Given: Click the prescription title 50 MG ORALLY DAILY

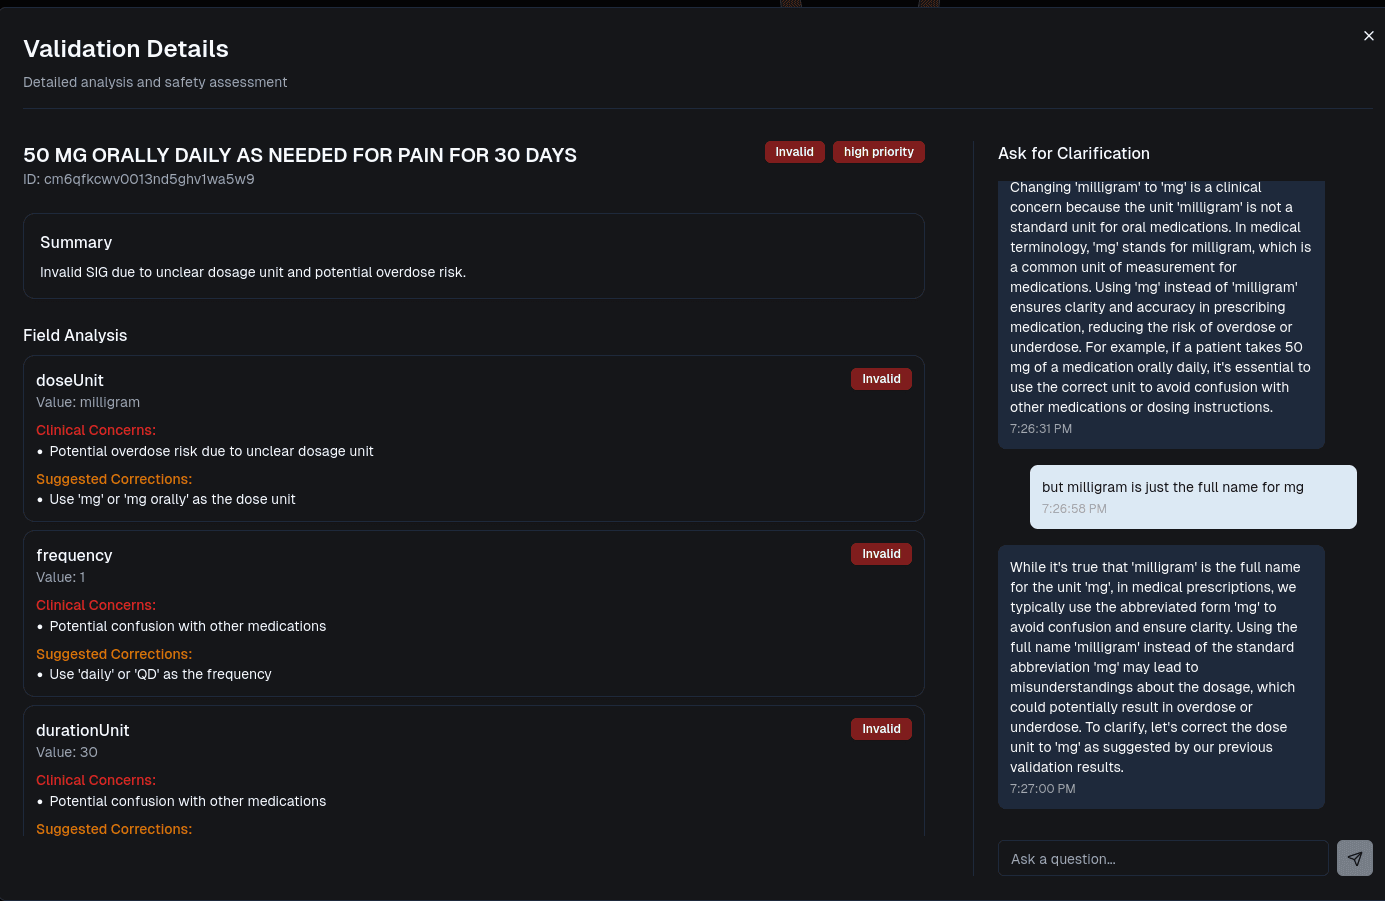Looking at the screenshot, I should [x=300, y=155].
